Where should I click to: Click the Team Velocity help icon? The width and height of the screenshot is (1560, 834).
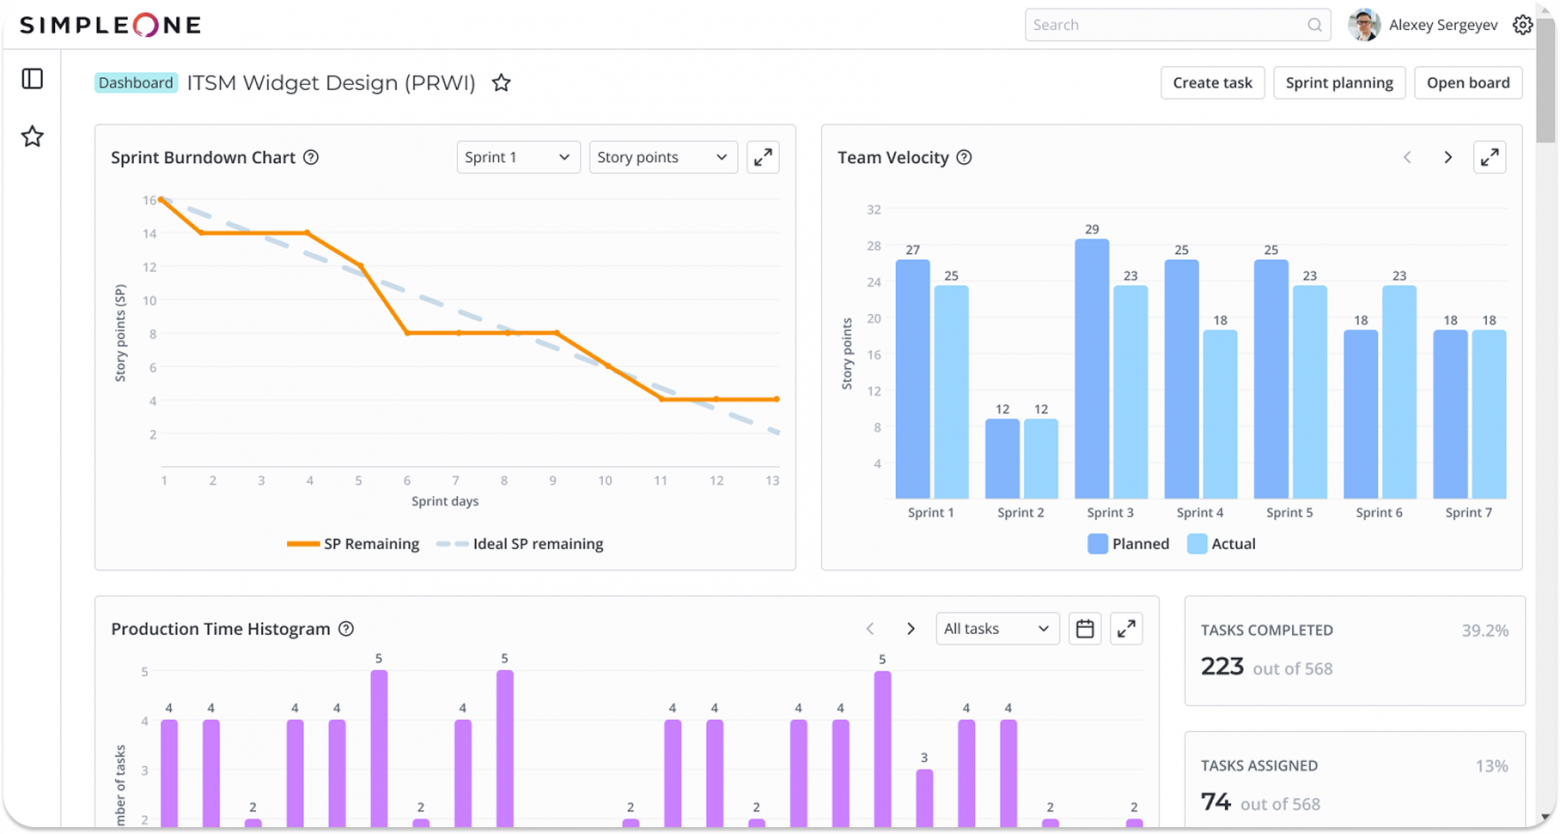[x=964, y=157]
